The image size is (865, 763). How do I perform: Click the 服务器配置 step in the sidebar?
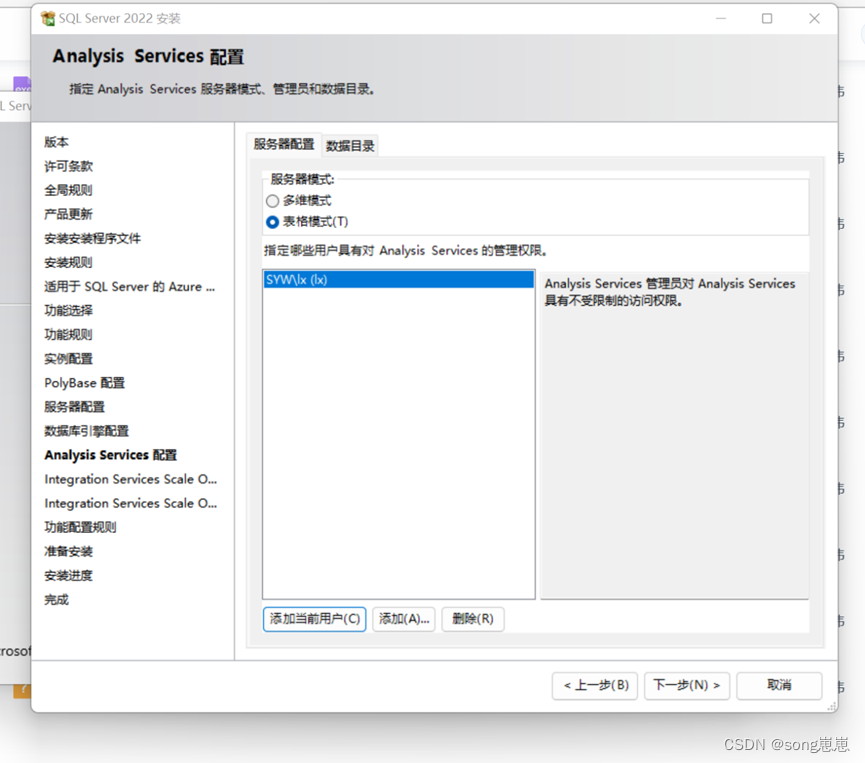tap(74, 407)
